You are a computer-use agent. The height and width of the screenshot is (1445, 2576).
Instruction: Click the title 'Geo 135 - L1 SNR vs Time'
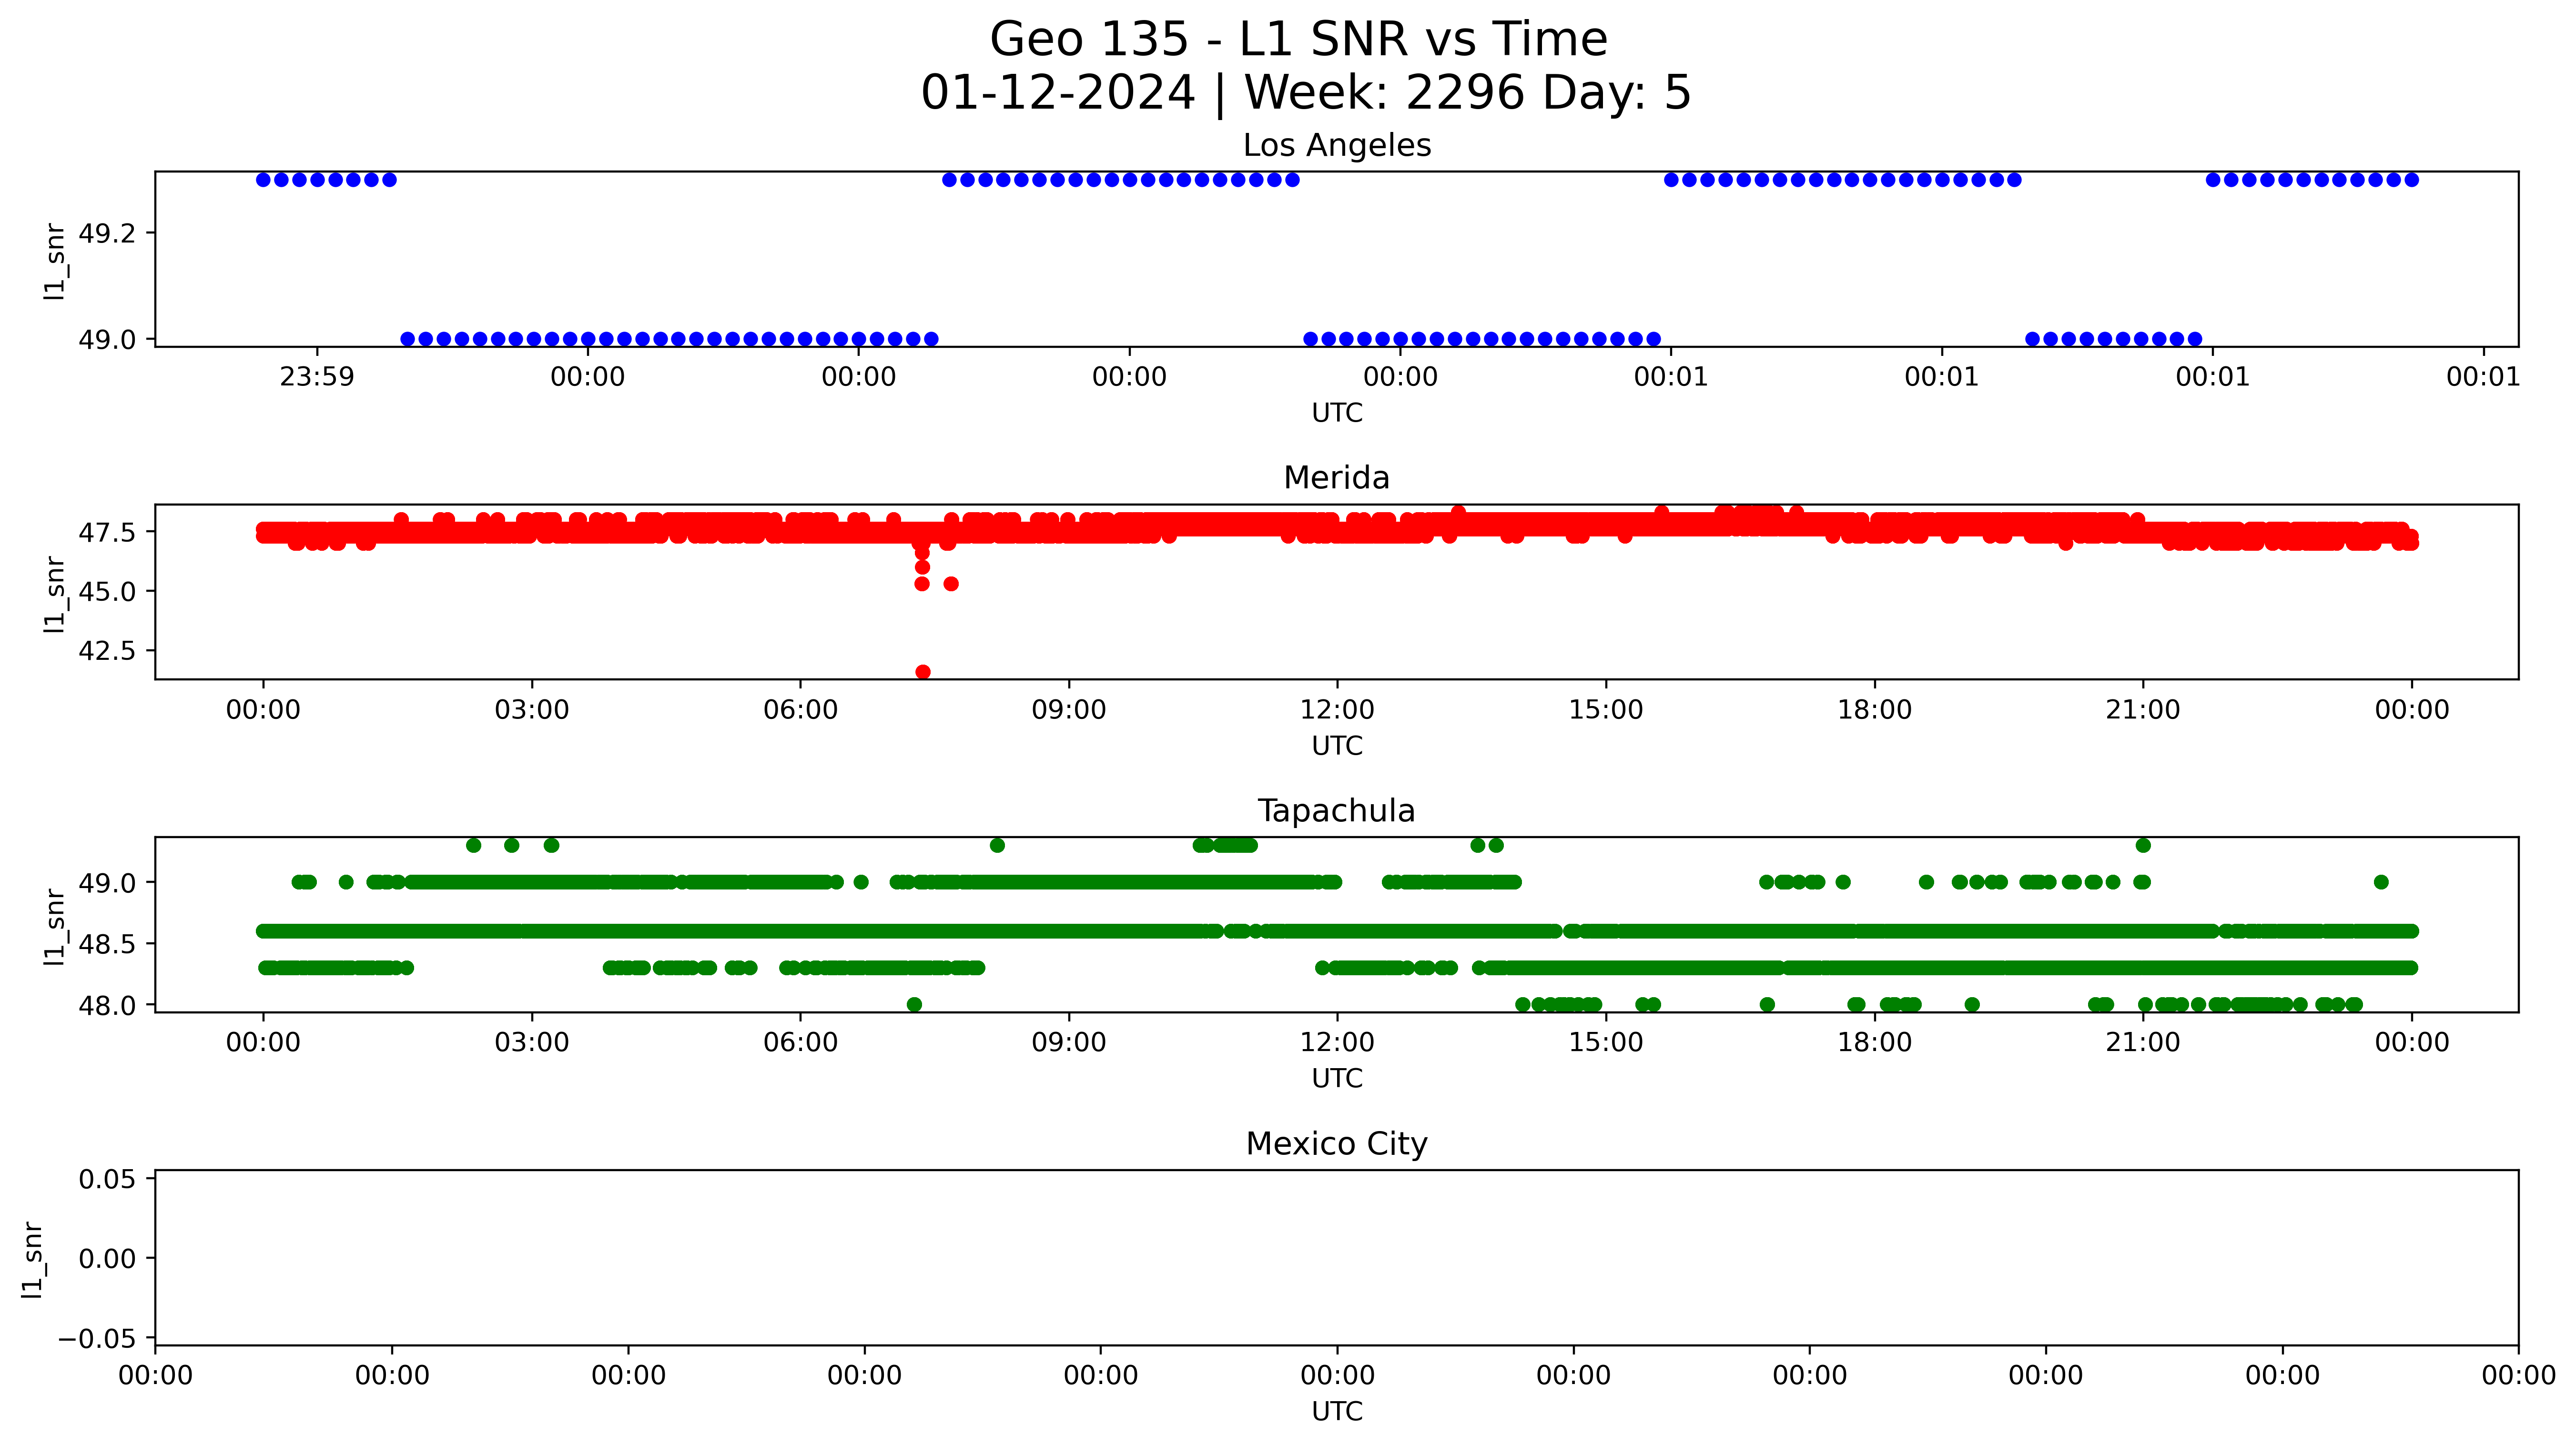(1298, 40)
